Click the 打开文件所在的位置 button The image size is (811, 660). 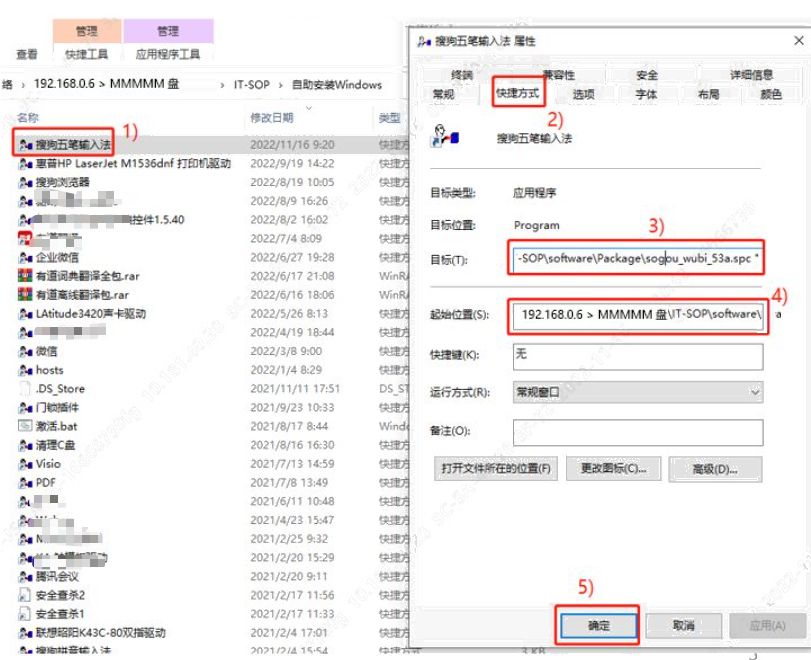pos(497,468)
